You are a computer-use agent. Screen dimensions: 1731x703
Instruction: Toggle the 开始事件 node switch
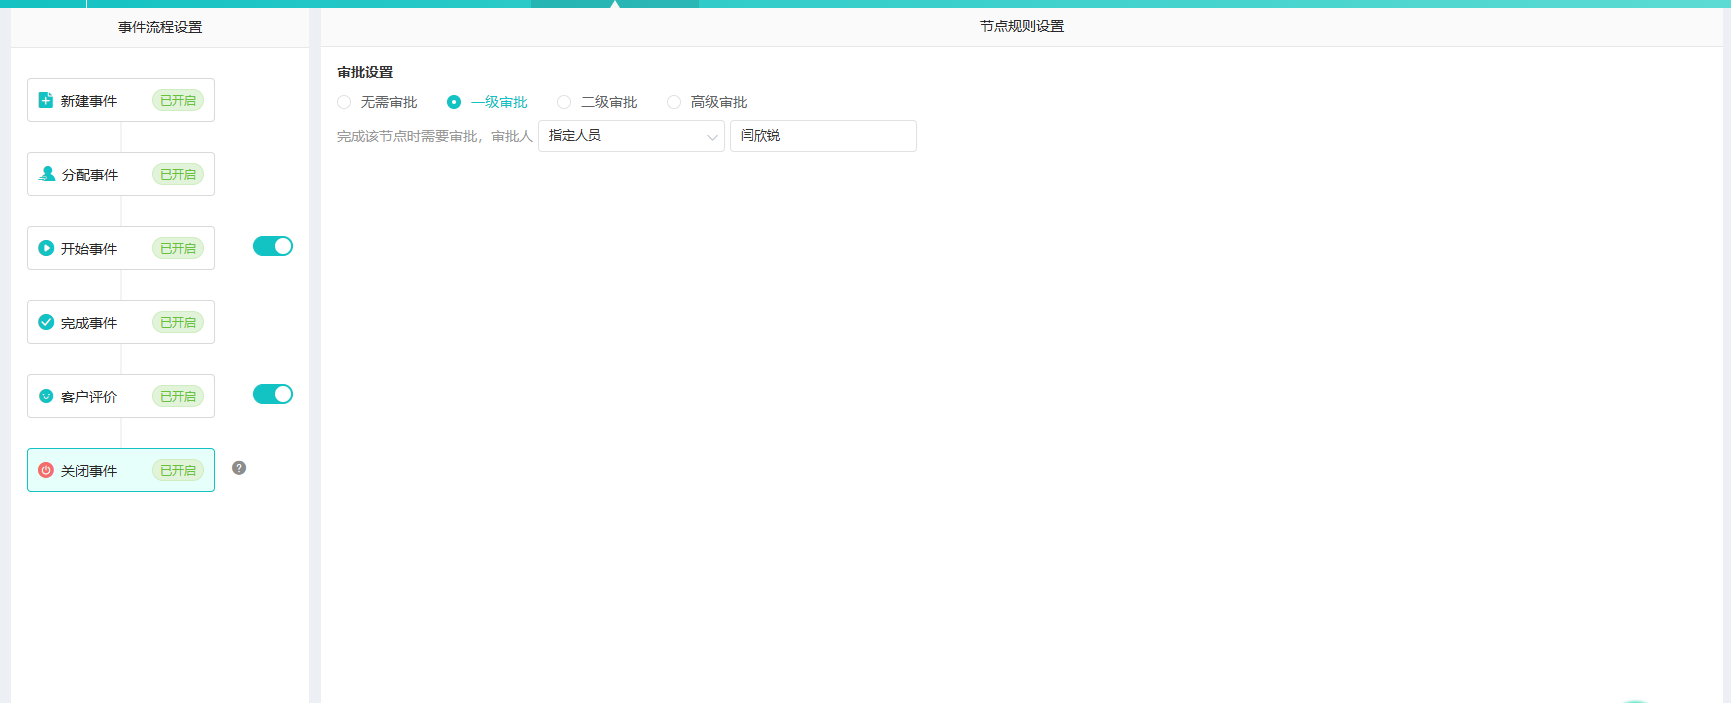coord(273,246)
